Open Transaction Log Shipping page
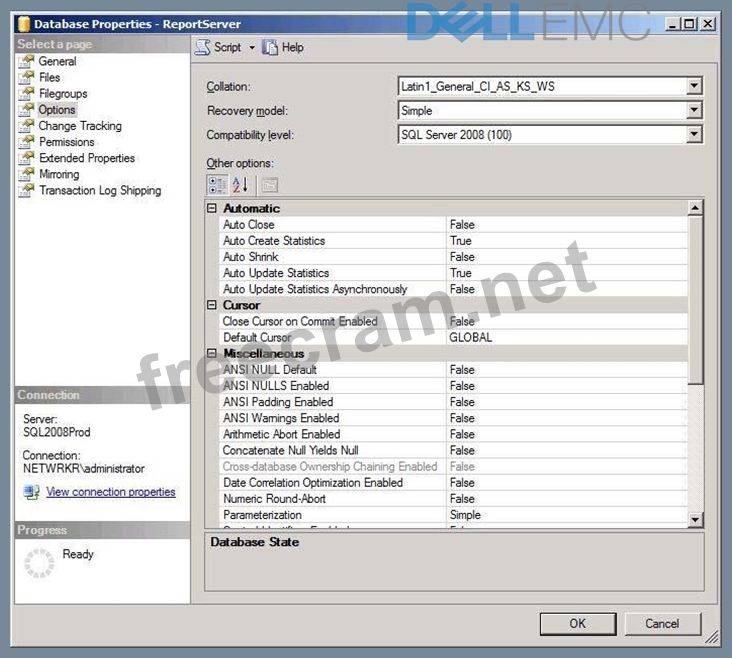Viewport: 732px width, 658px height. point(100,191)
